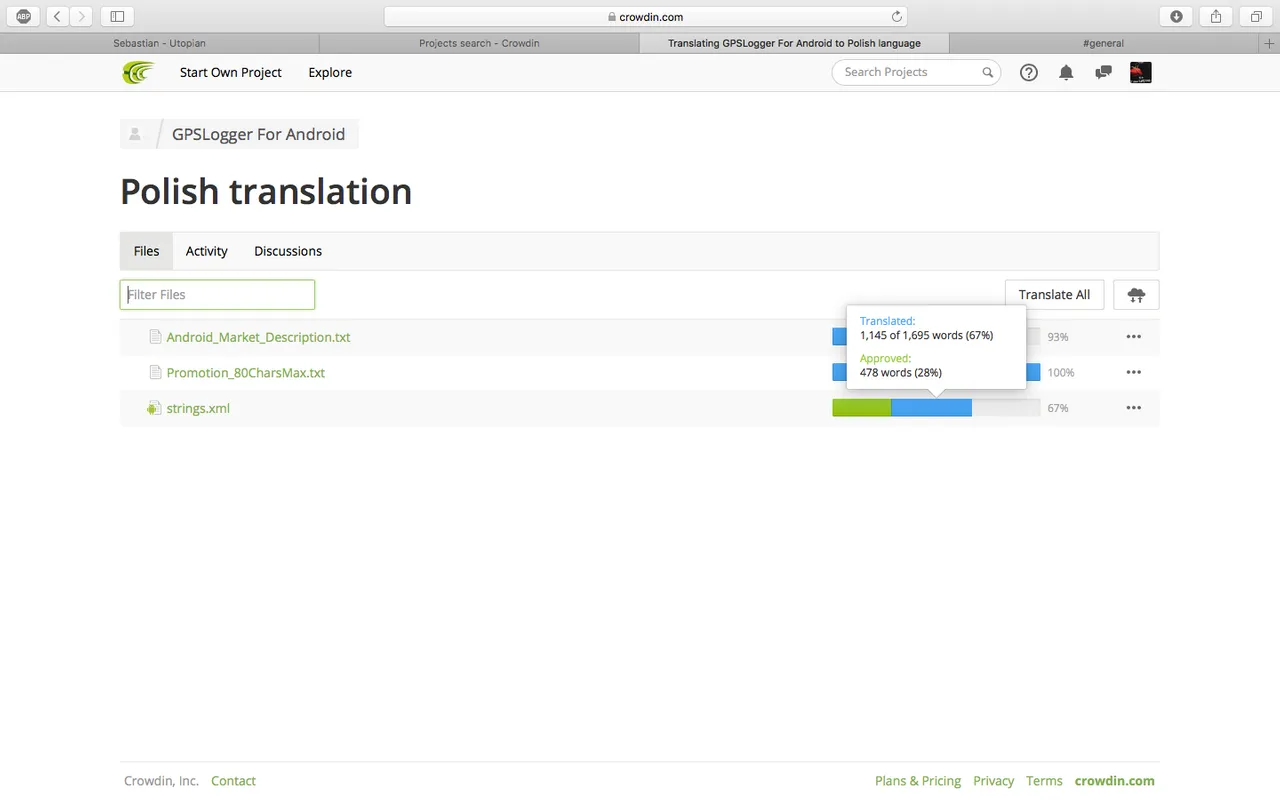Viewport: 1280px width, 800px height.
Task: Select the Translating GPSLogger browser tab
Action: (794, 43)
